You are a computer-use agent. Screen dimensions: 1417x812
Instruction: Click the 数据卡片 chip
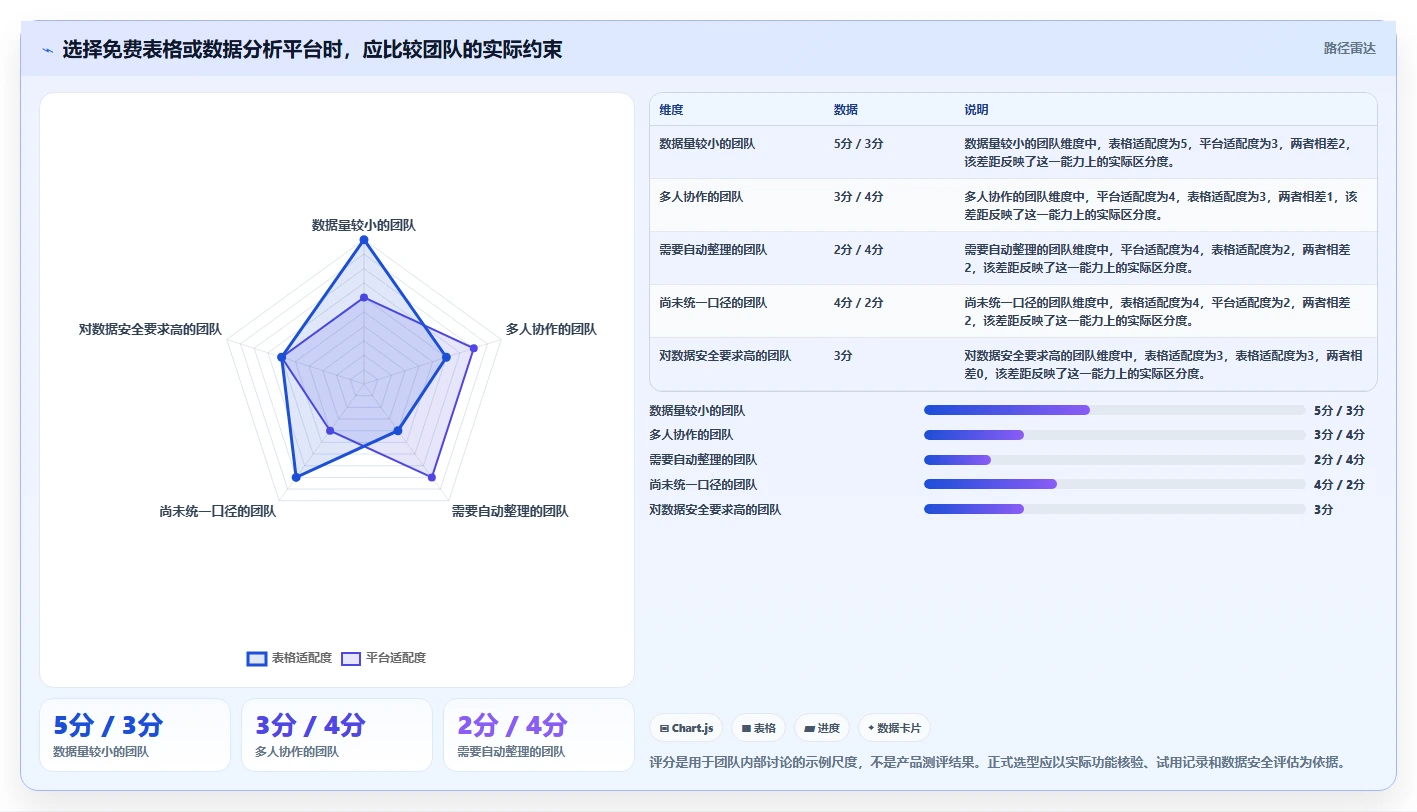pyautogui.click(x=894, y=728)
